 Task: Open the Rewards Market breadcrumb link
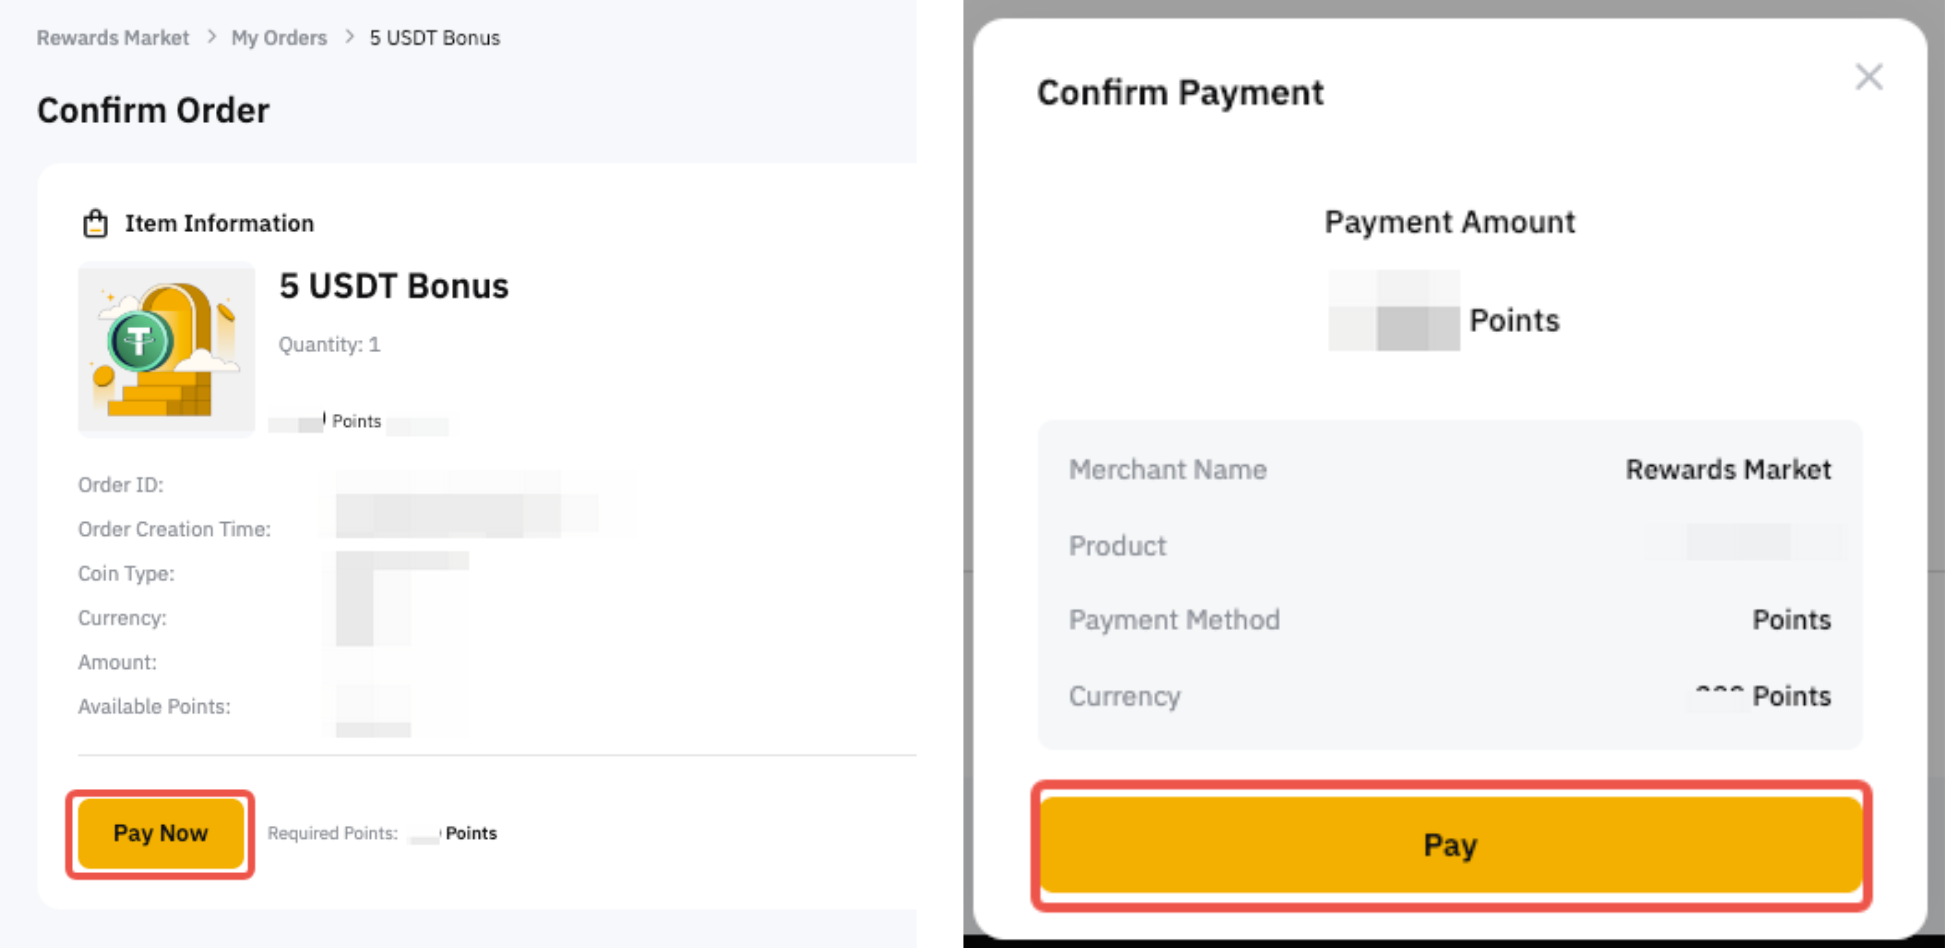click(x=113, y=38)
